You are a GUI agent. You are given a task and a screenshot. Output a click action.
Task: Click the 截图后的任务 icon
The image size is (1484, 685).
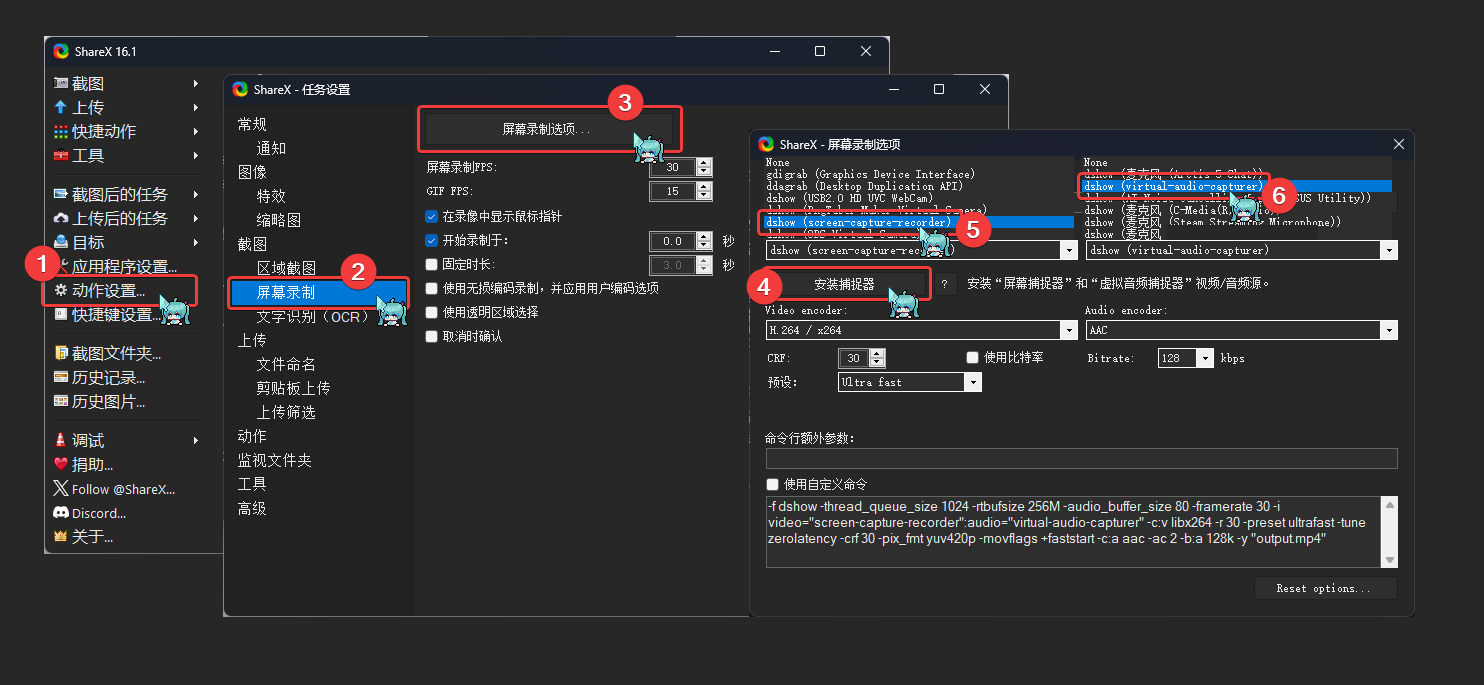coord(61,194)
